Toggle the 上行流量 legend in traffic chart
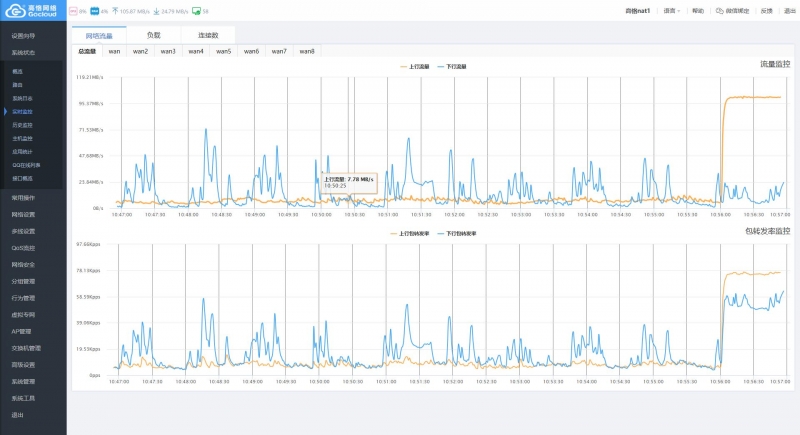The height and width of the screenshot is (435, 800). tap(416, 66)
